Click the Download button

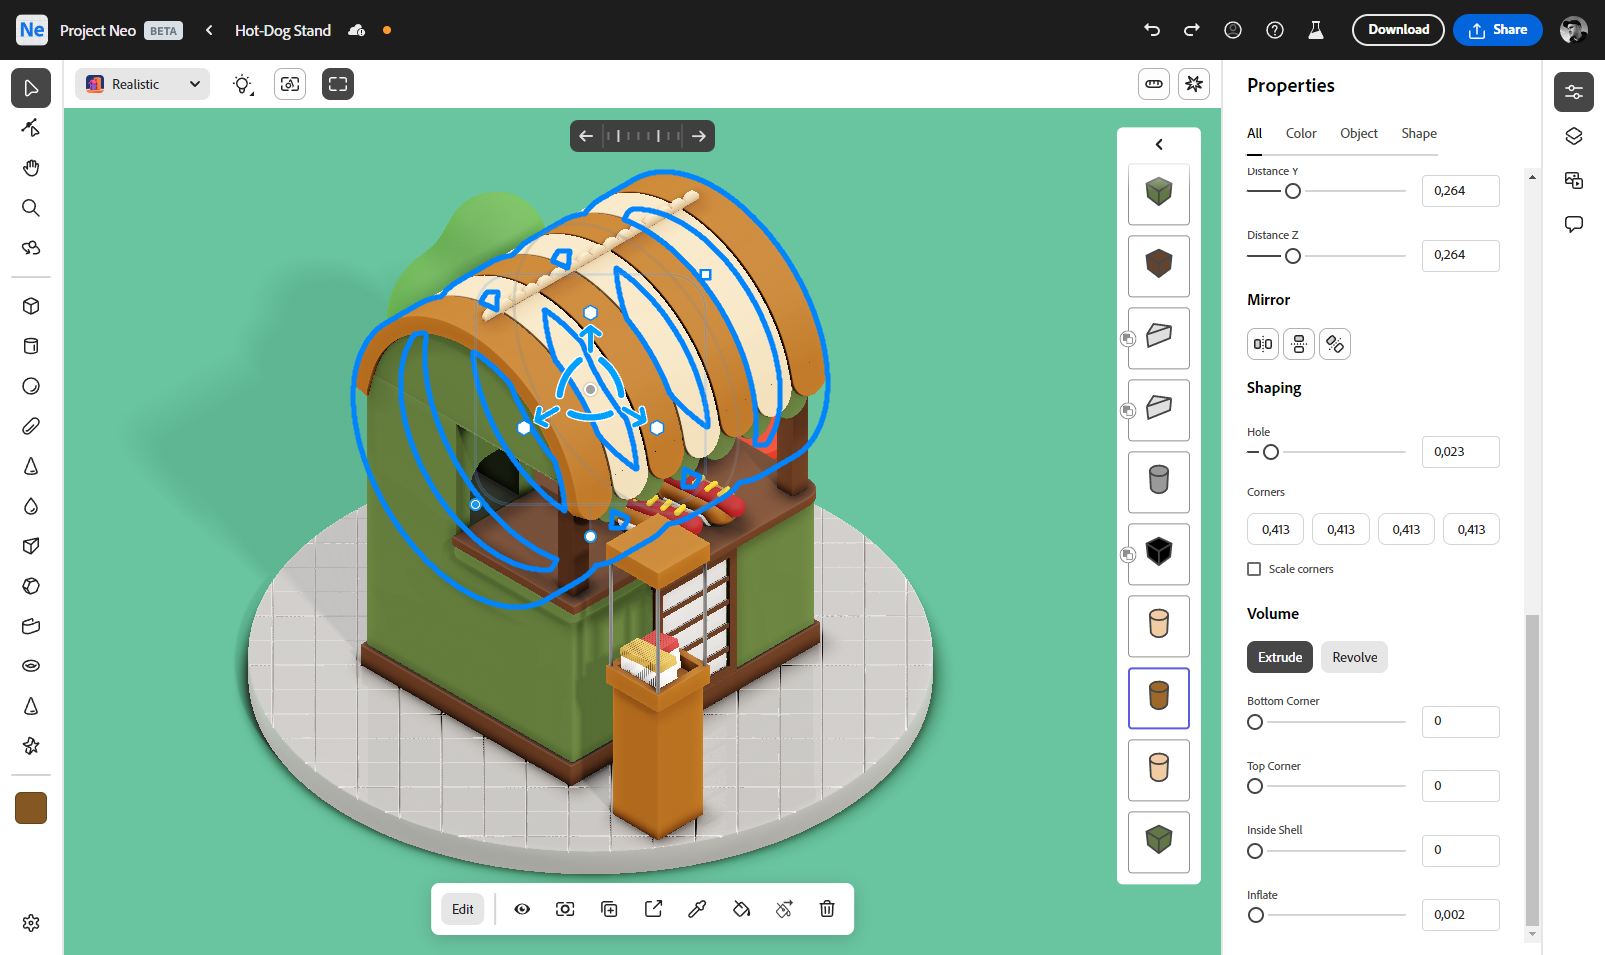click(1398, 30)
